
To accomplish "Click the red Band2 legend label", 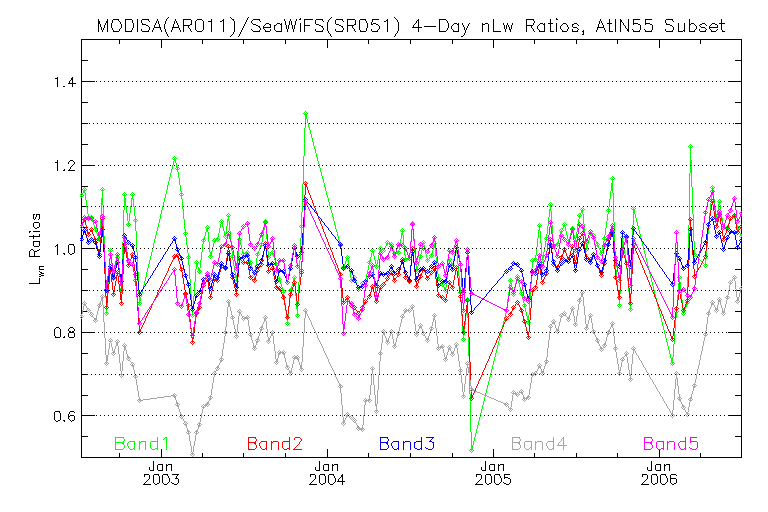I will (x=275, y=444).
